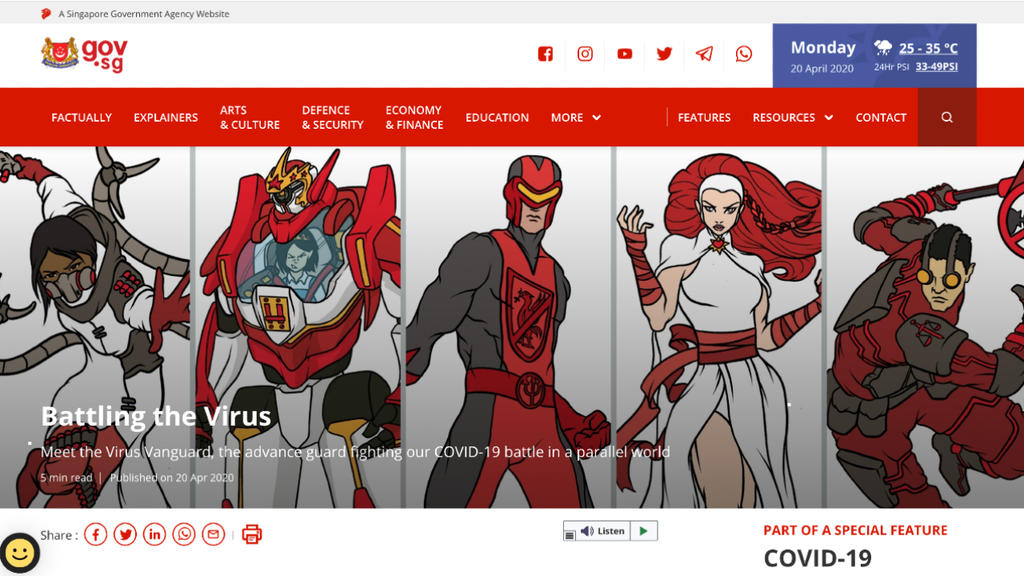Open the header WhatsApp icon
Screen dimensions: 1024x576
coord(744,54)
